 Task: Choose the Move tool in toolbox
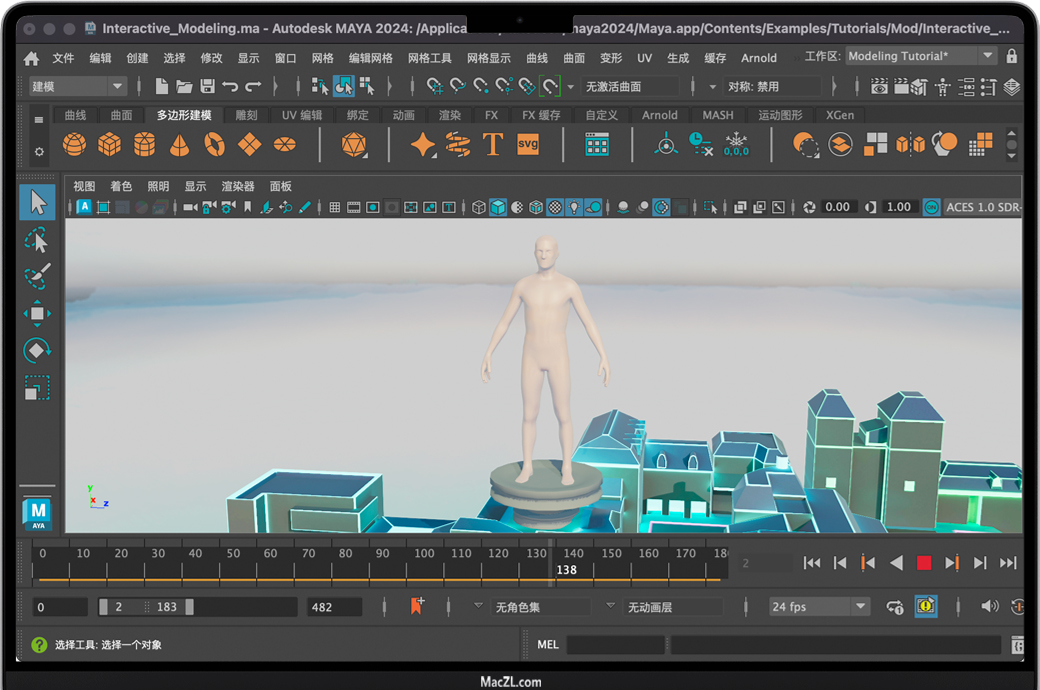pyautogui.click(x=37, y=314)
